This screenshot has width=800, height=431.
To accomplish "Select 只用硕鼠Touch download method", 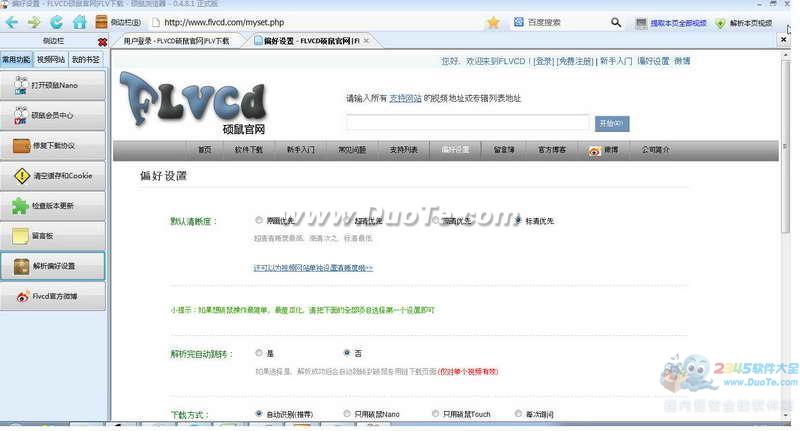I will tap(435, 414).
